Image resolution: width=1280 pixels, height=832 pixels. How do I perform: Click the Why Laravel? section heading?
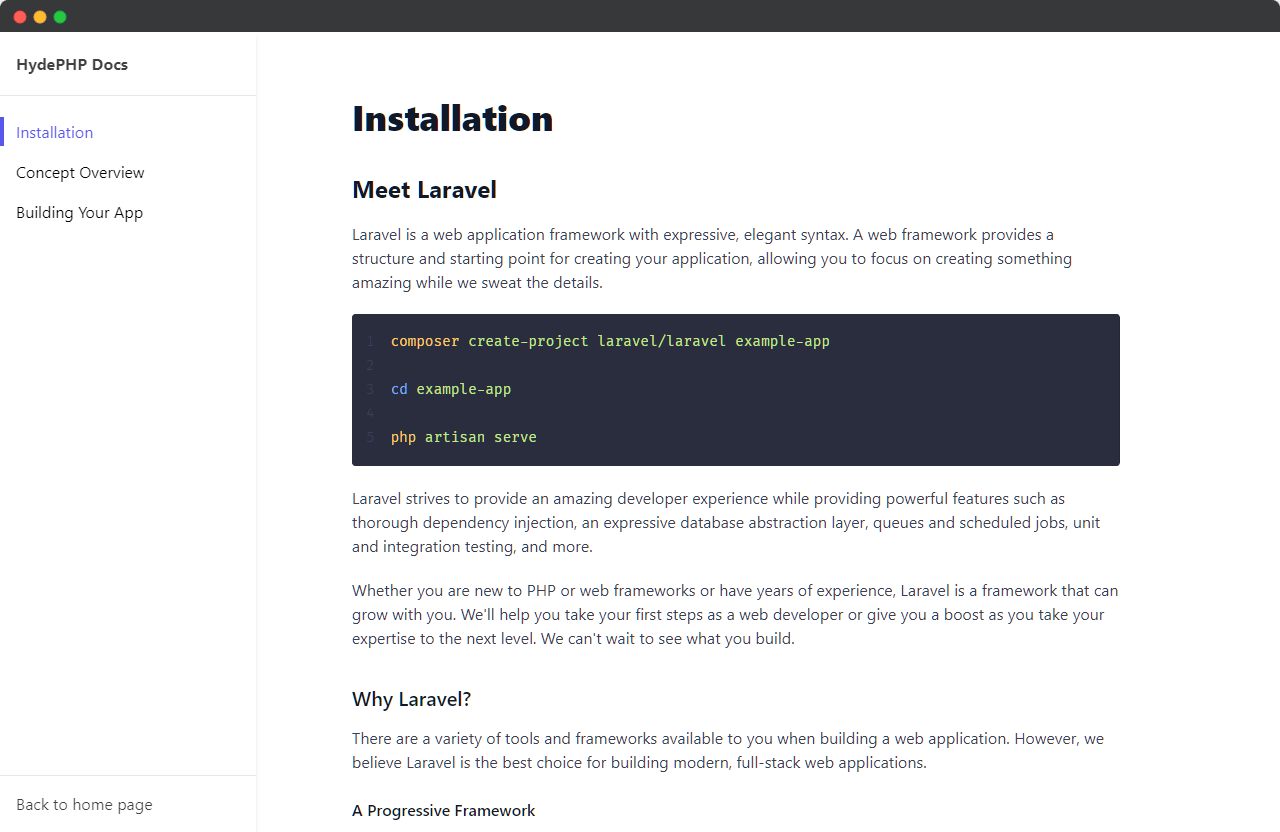[411, 699]
